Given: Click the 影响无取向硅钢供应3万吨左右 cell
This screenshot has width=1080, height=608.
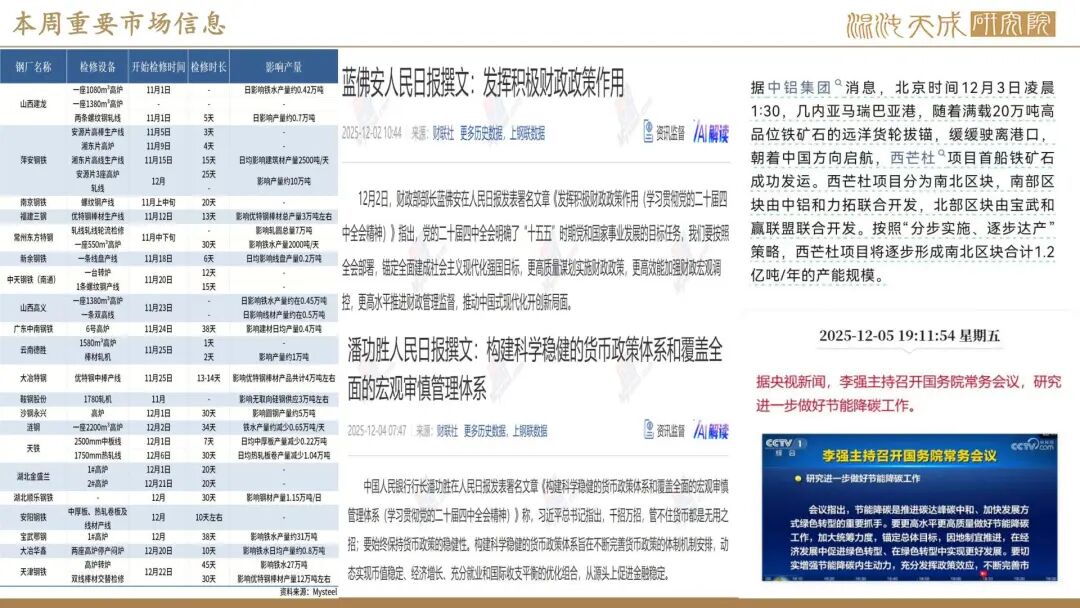Looking at the screenshot, I should (284, 399).
